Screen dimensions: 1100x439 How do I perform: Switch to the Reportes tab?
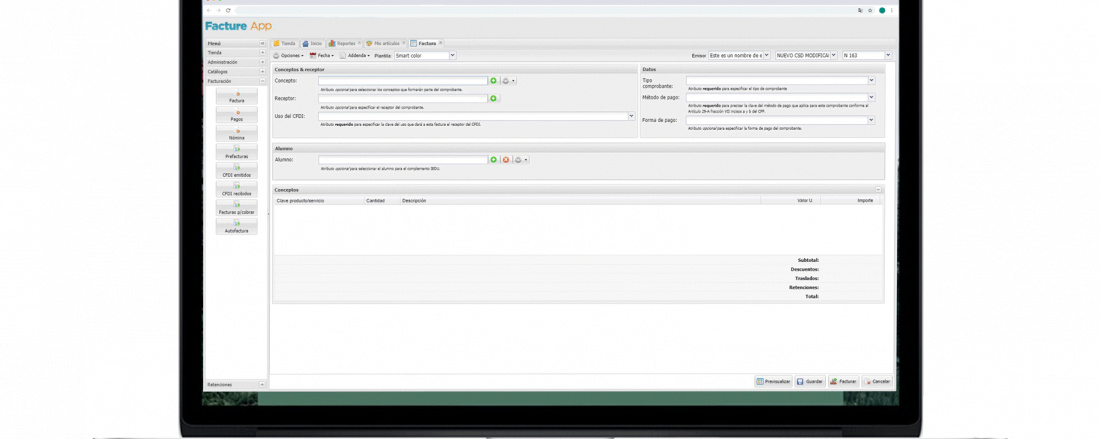(344, 43)
